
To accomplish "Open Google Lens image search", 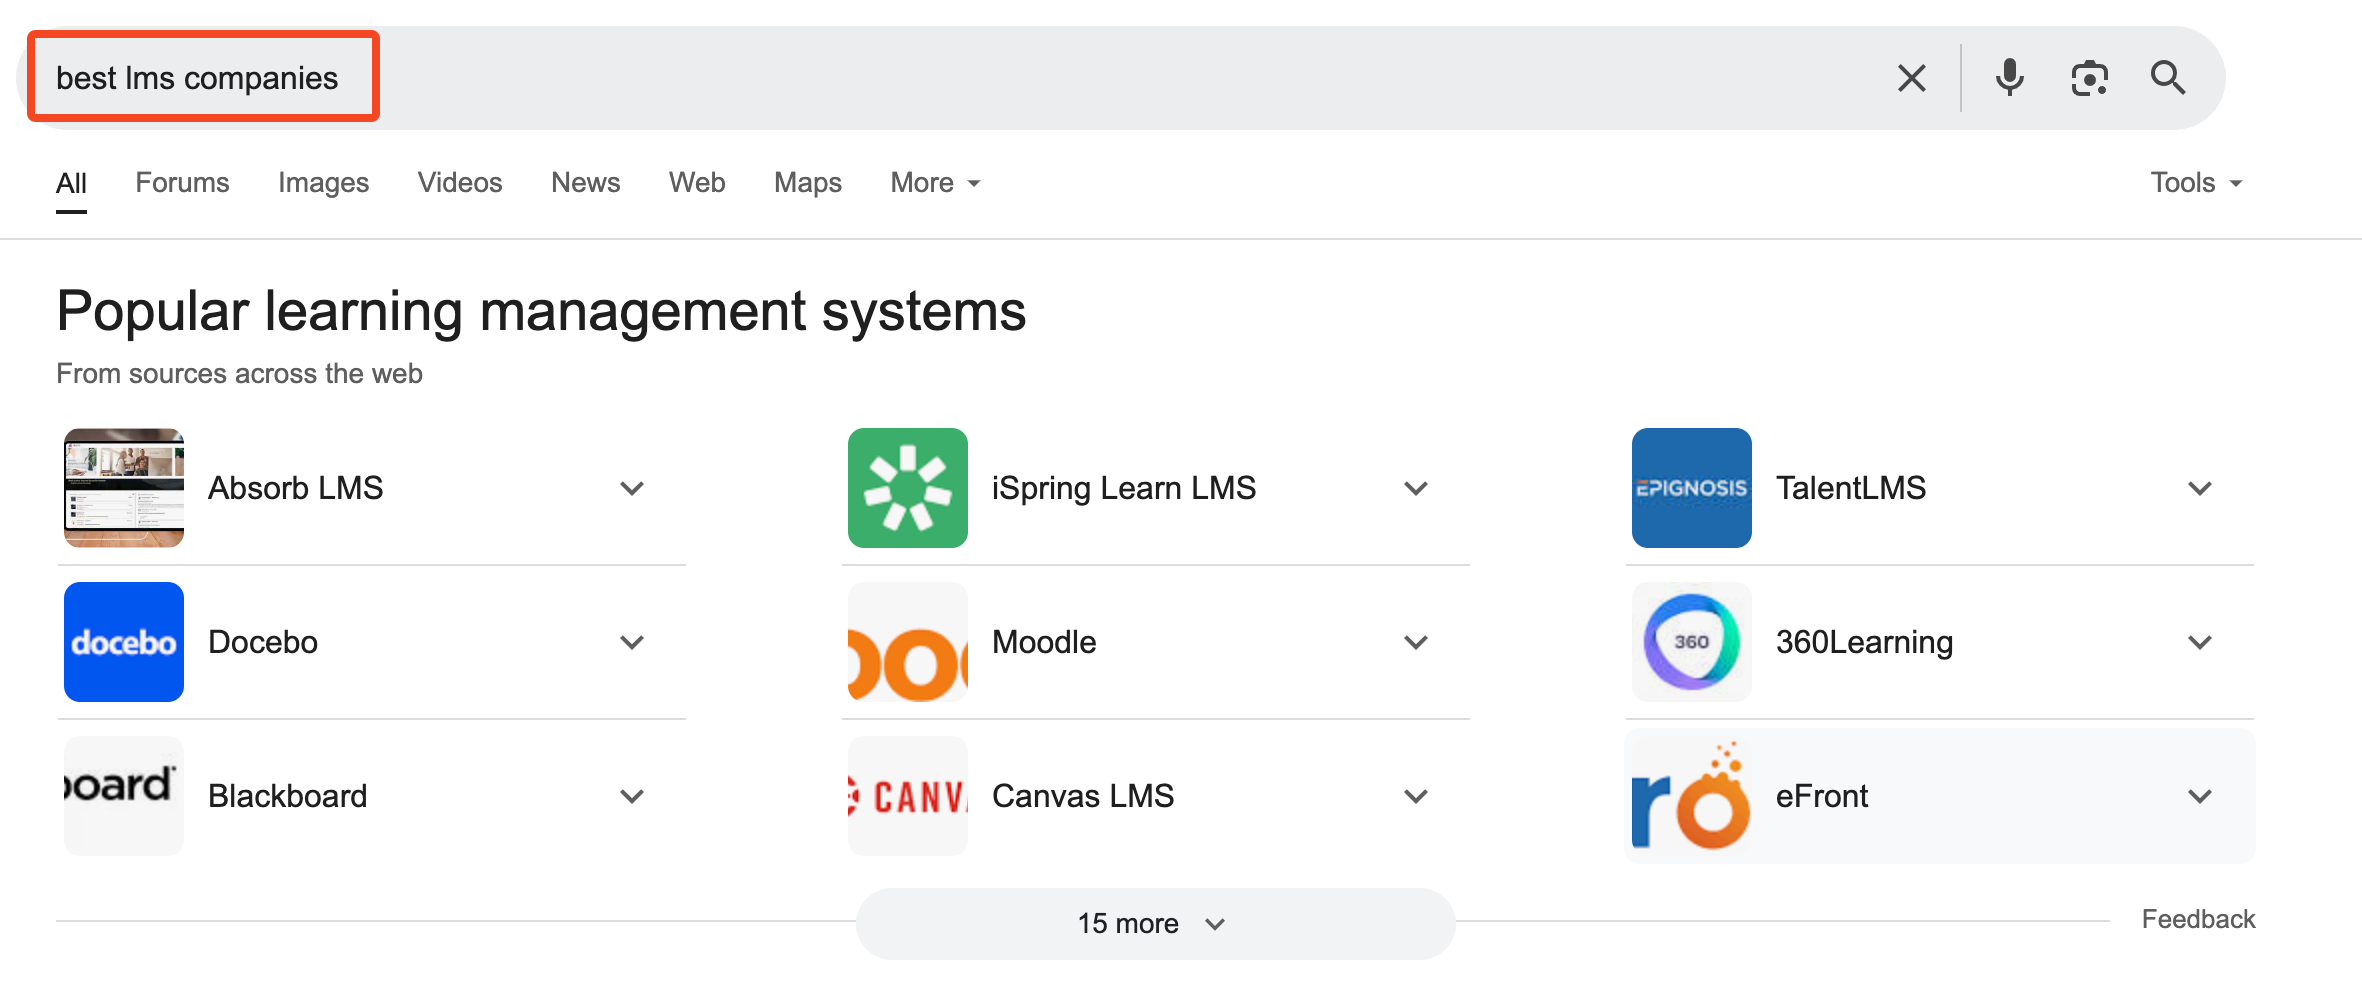I will [x=2089, y=77].
